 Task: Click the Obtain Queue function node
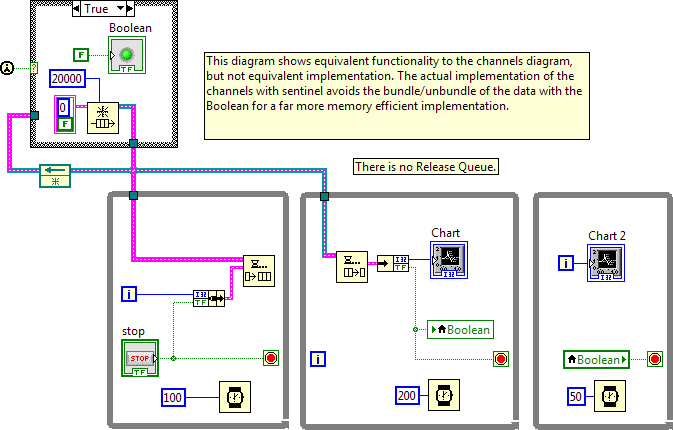[x=103, y=118]
